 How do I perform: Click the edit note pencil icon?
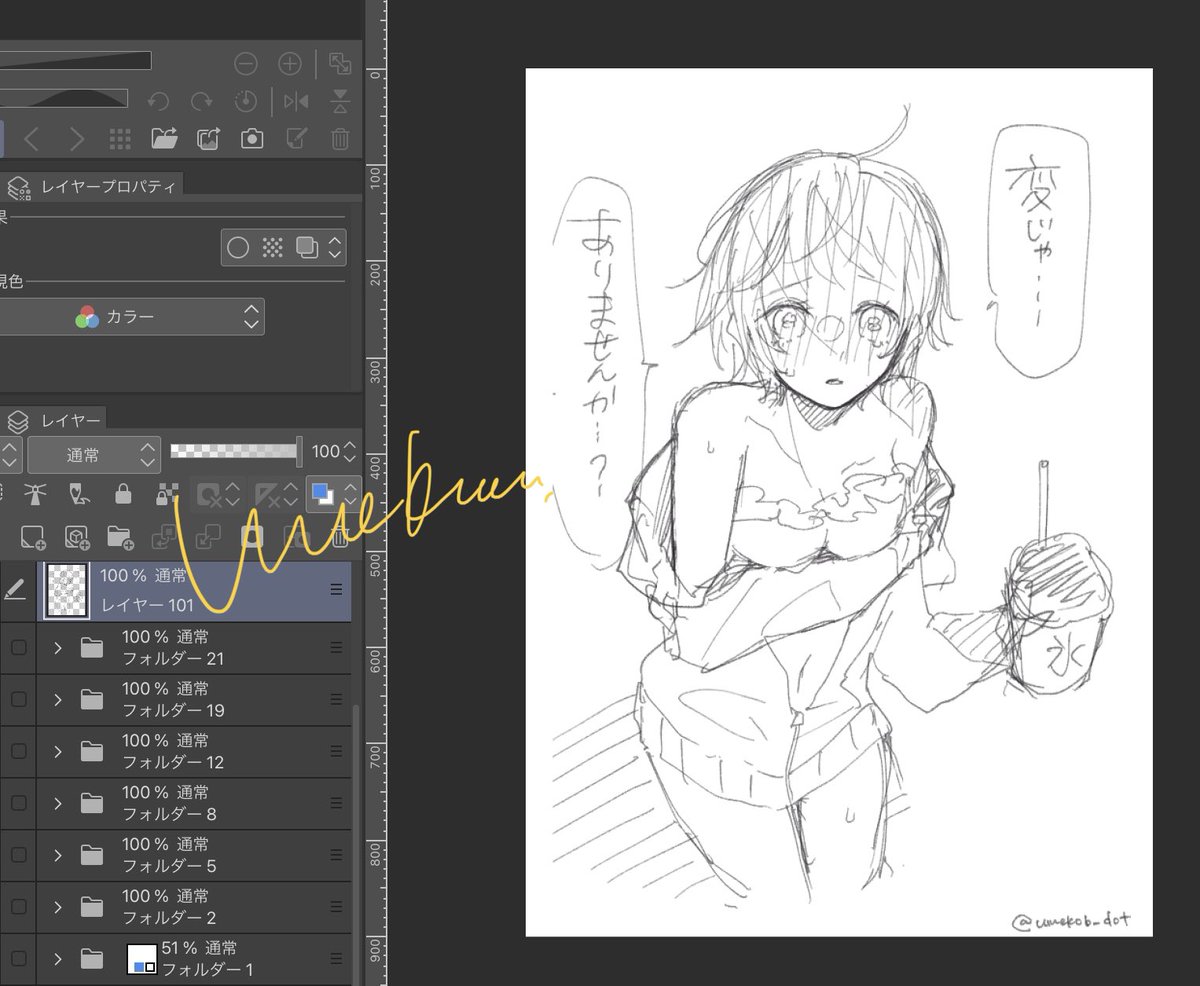(x=296, y=139)
